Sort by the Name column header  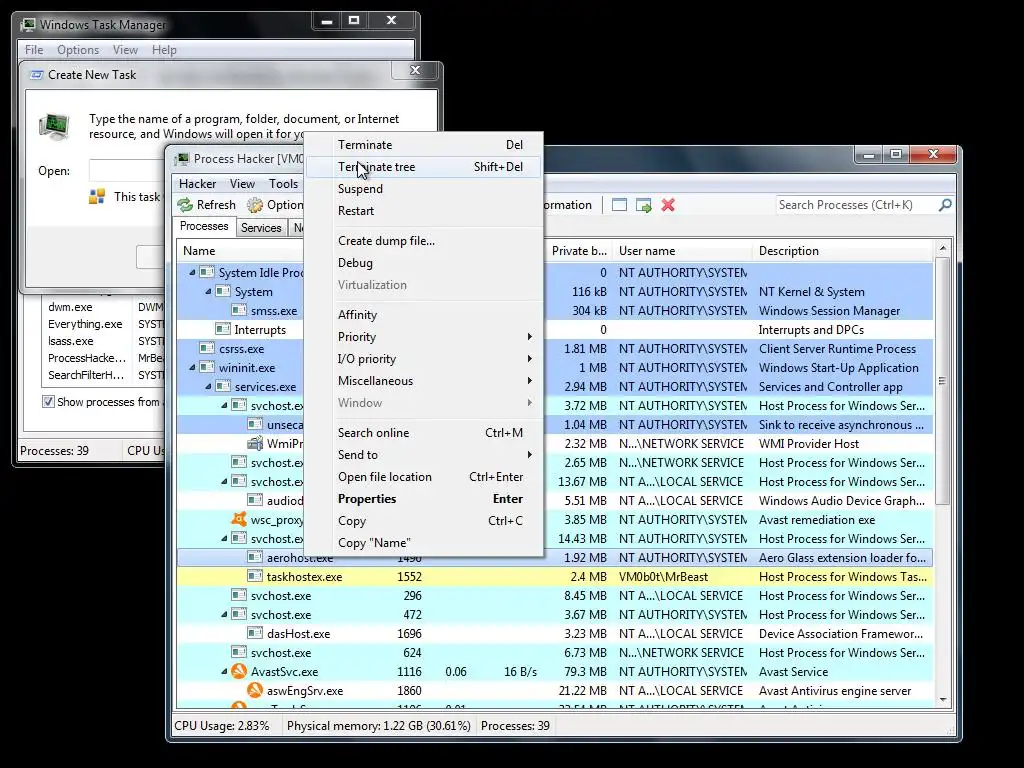pyautogui.click(x=199, y=251)
